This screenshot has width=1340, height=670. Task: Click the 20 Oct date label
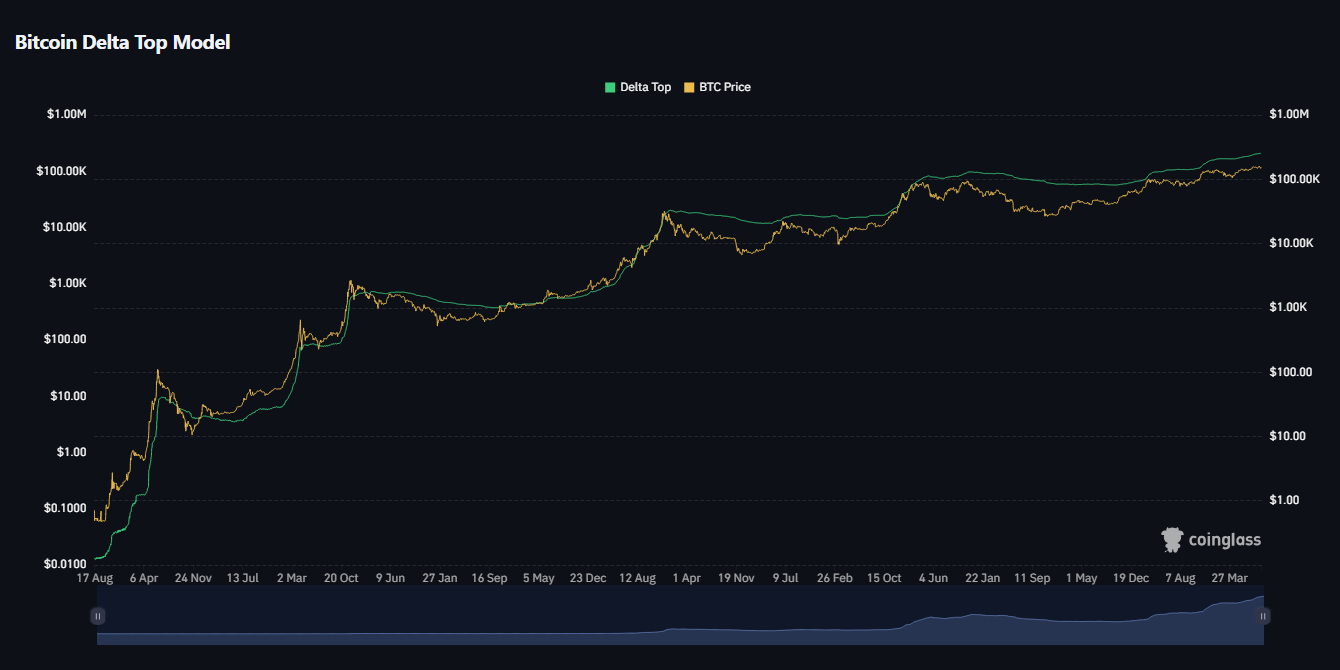pos(342,578)
